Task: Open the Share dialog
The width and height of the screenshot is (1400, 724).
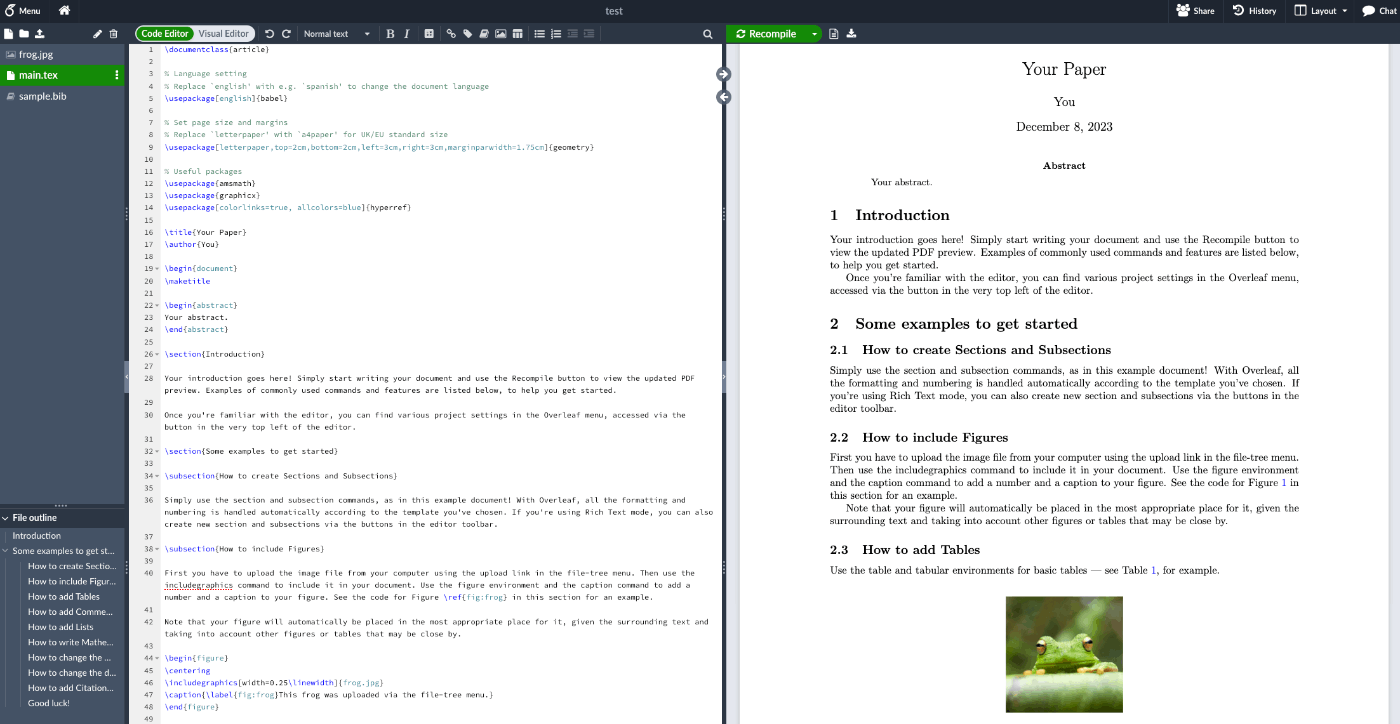Action: (x=1196, y=11)
